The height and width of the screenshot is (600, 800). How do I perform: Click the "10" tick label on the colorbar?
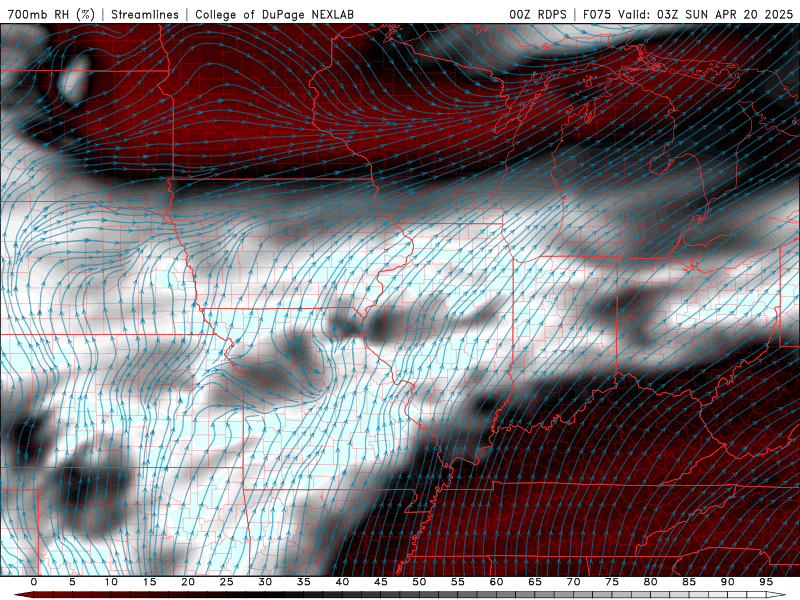point(111,582)
